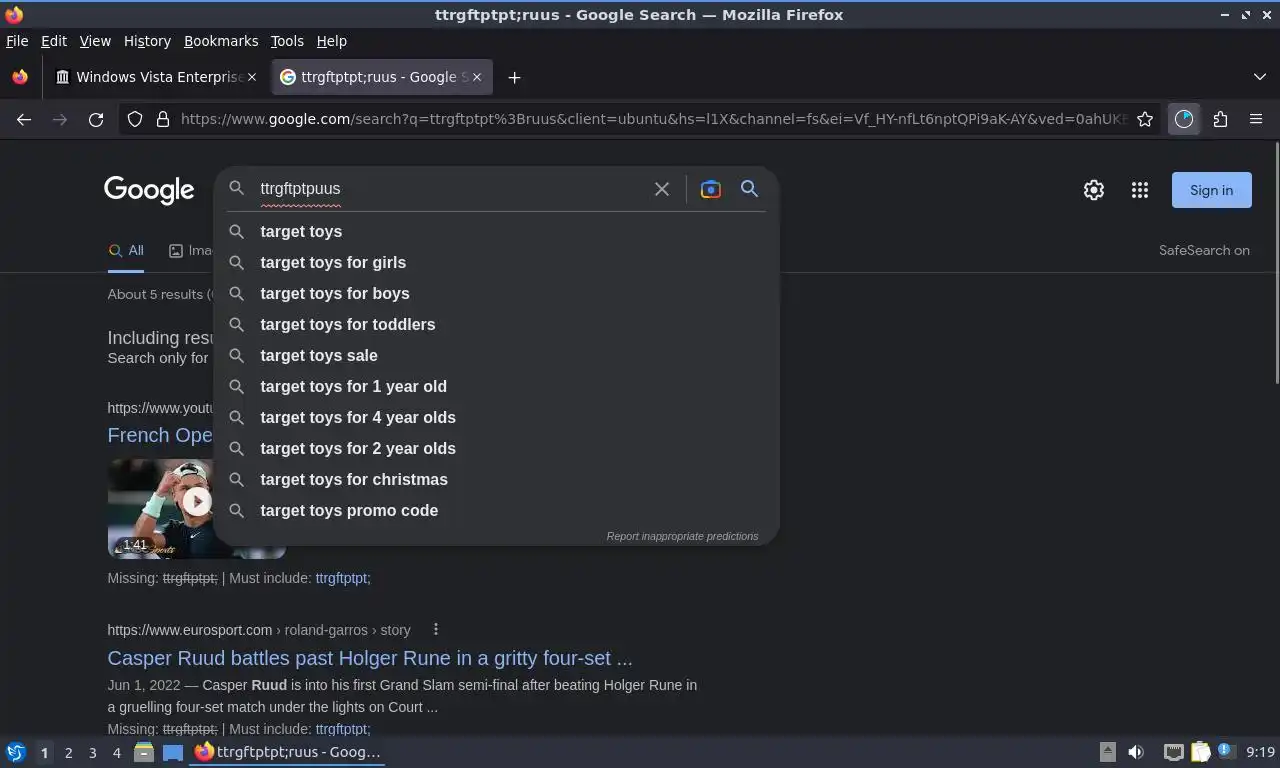Open the History menu
The height and width of the screenshot is (768, 1280).
pyautogui.click(x=147, y=41)
